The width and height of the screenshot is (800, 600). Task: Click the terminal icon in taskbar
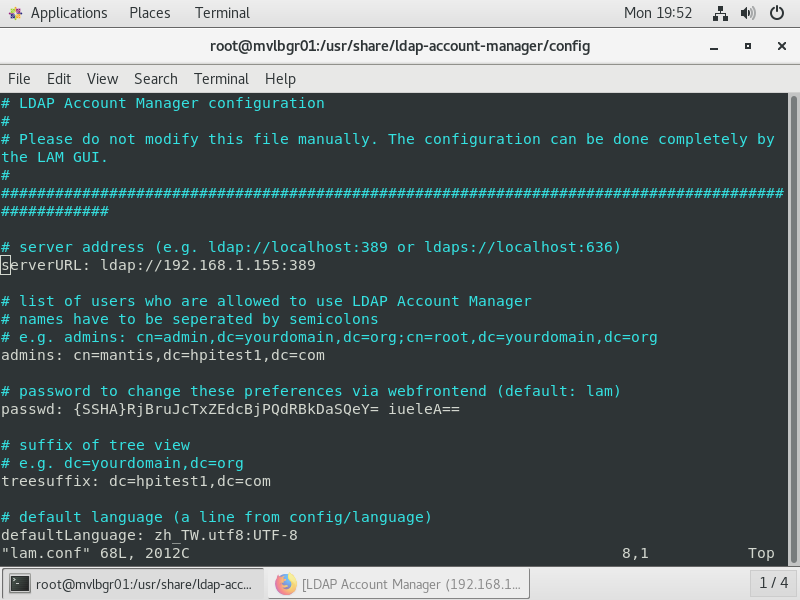pyautogui.click(x=20, y=584)
